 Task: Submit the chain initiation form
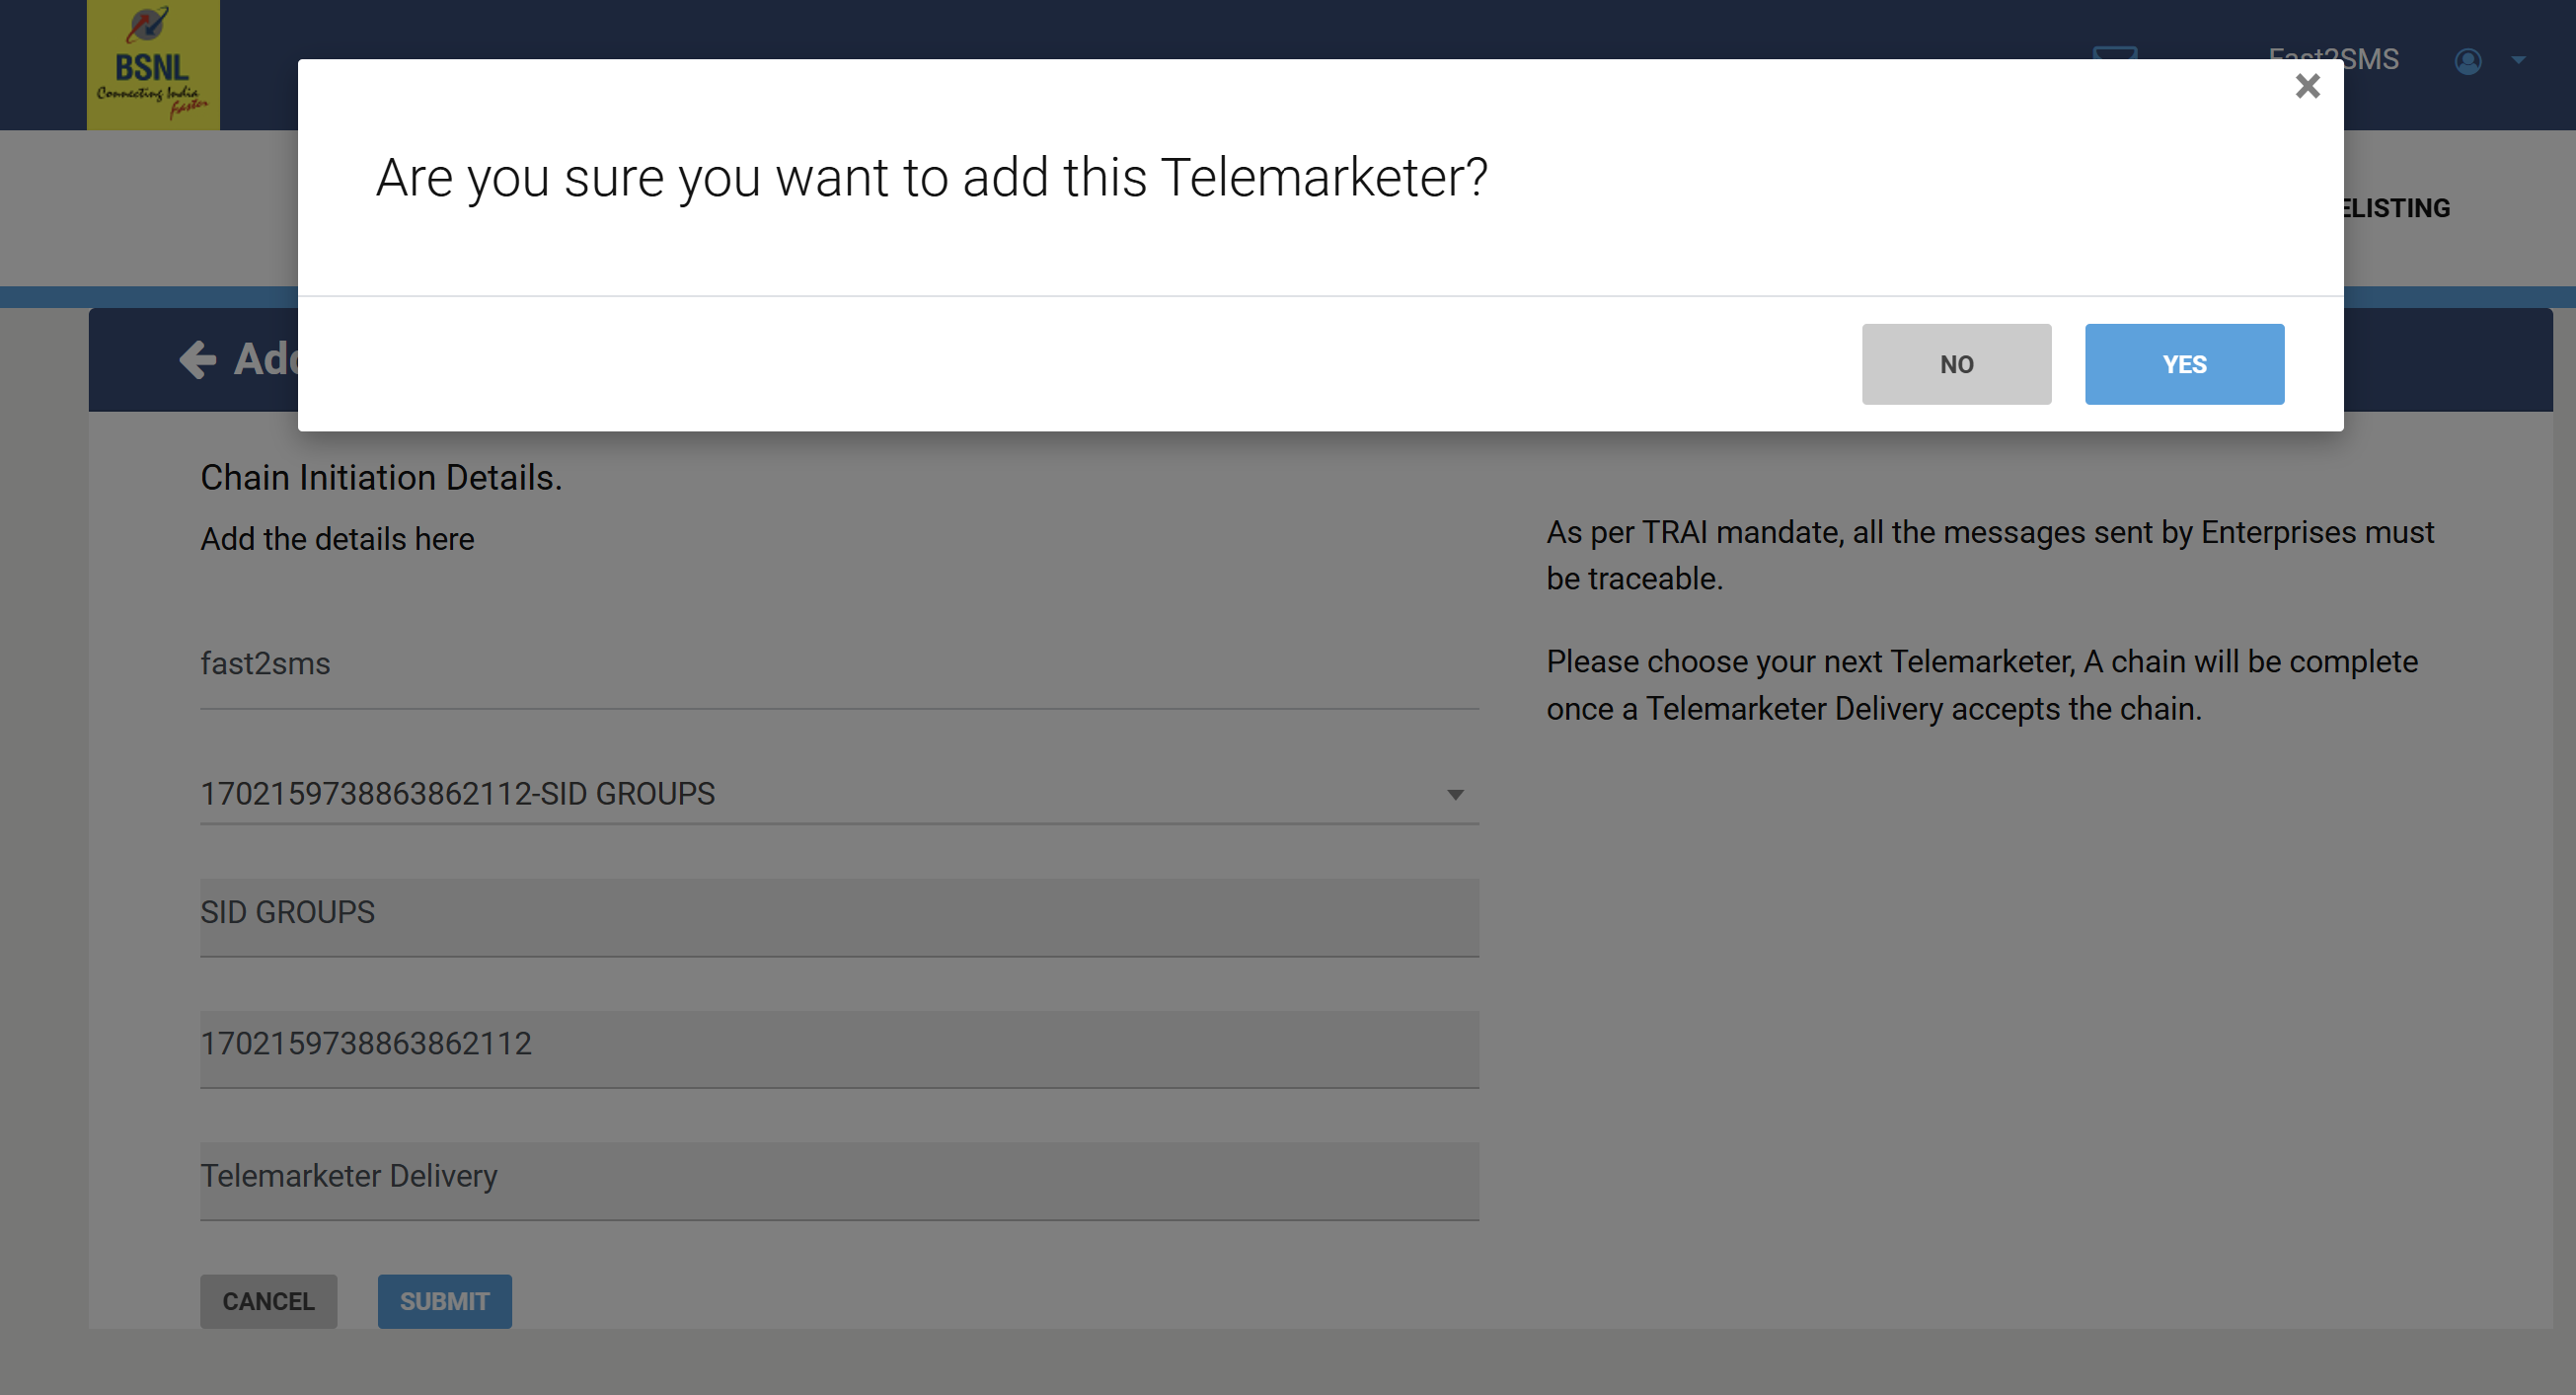[444, 1301]
